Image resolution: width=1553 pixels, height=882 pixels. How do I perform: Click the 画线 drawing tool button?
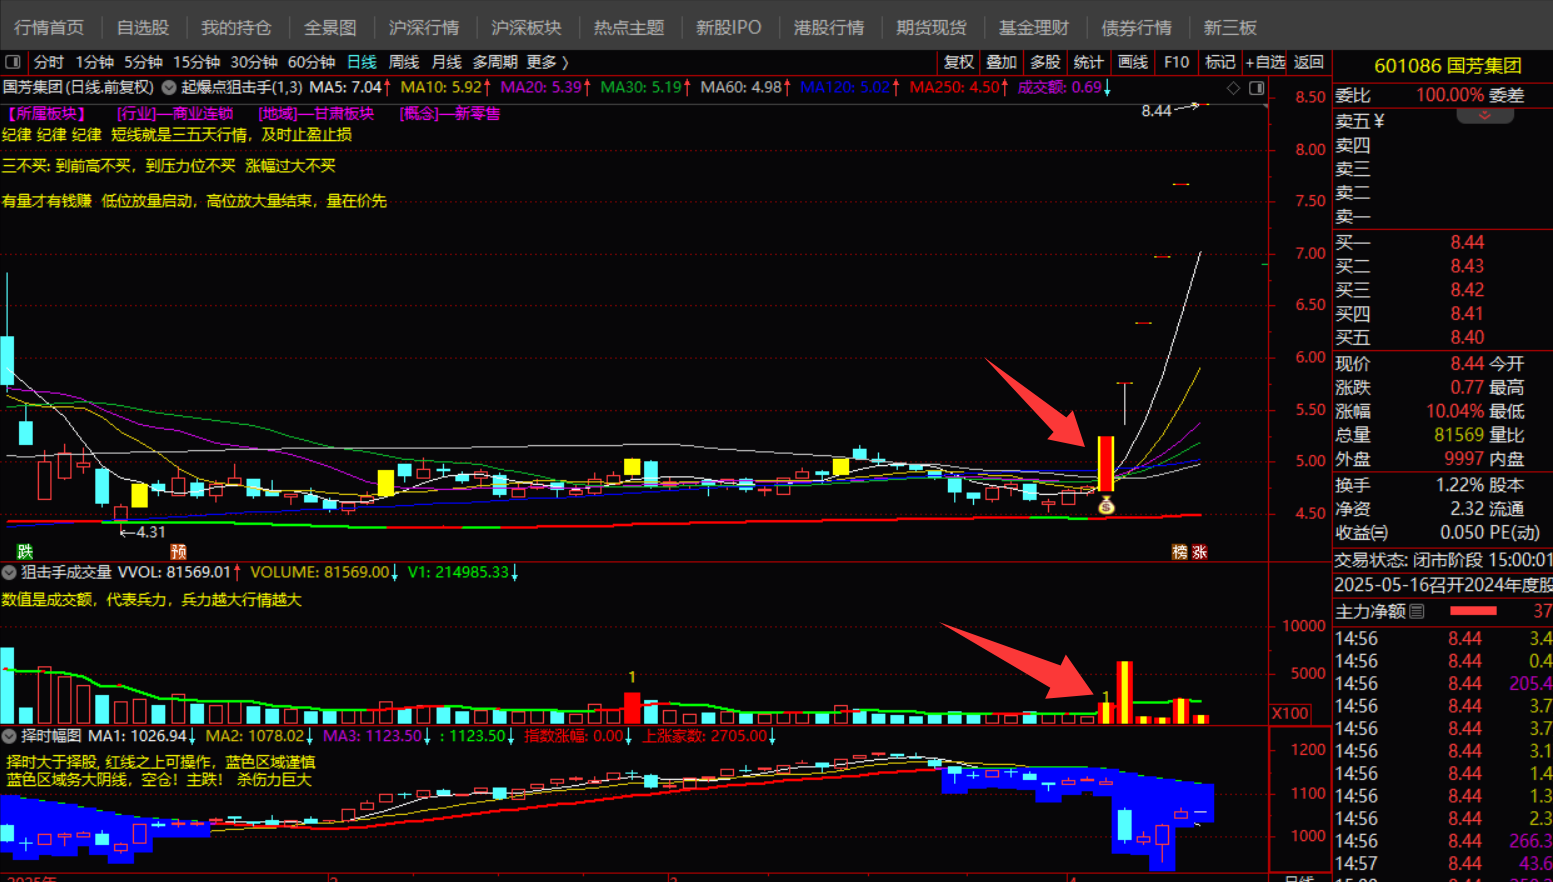click(1132, 62)
